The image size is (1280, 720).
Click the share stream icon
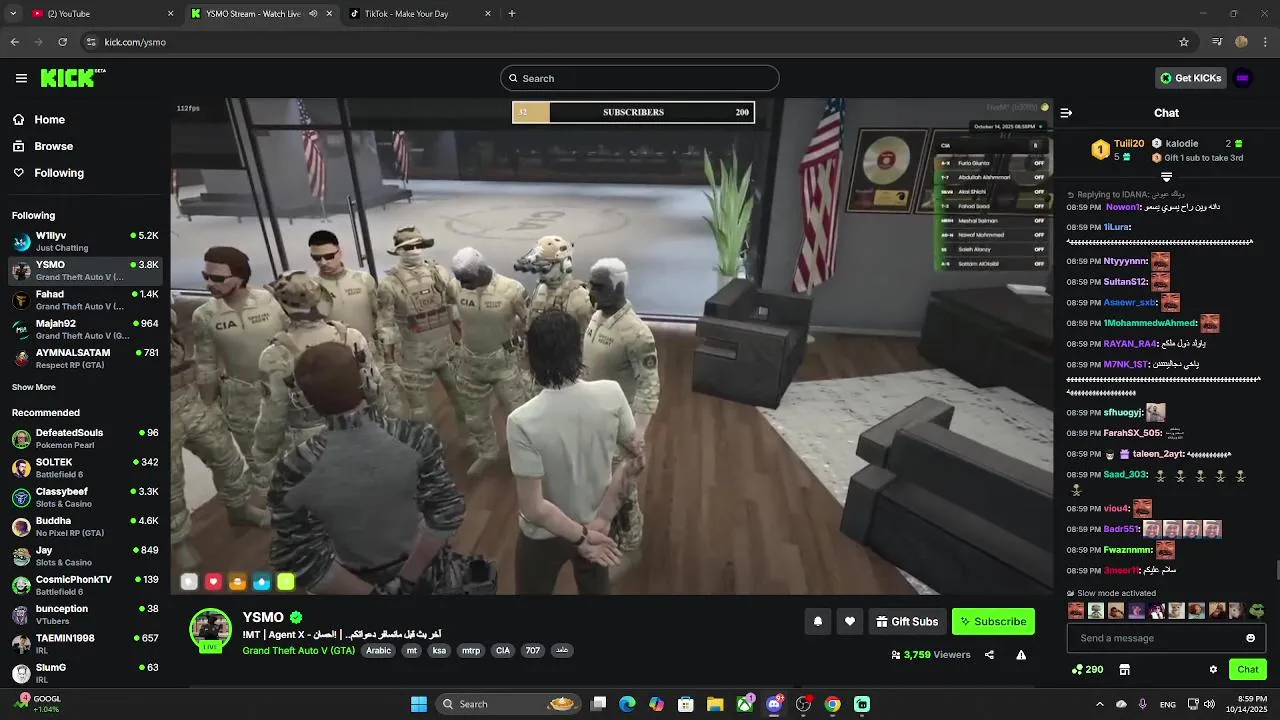point(989,655)
